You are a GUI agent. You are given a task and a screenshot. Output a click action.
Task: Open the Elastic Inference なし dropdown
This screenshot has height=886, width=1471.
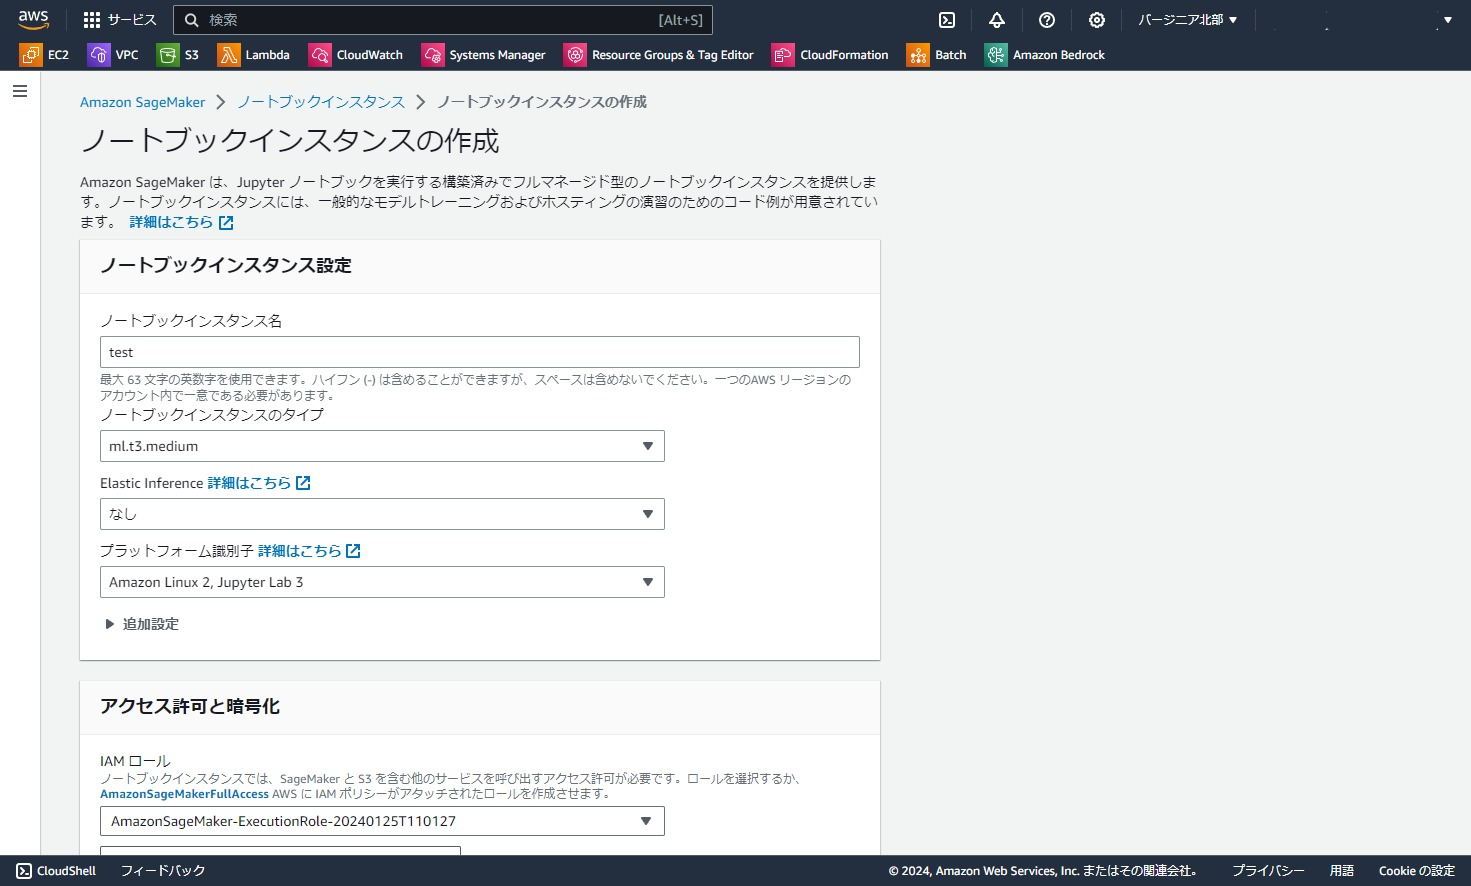pos(382,514)
